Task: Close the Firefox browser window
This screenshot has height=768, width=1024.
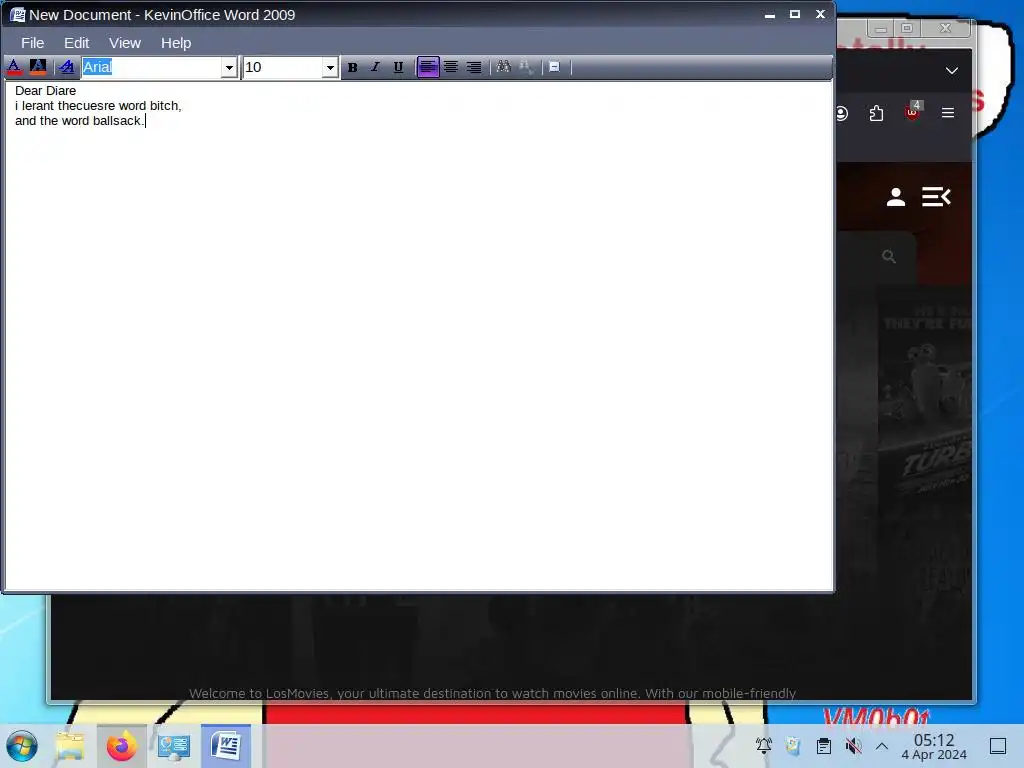Action: tap(946, 28)
